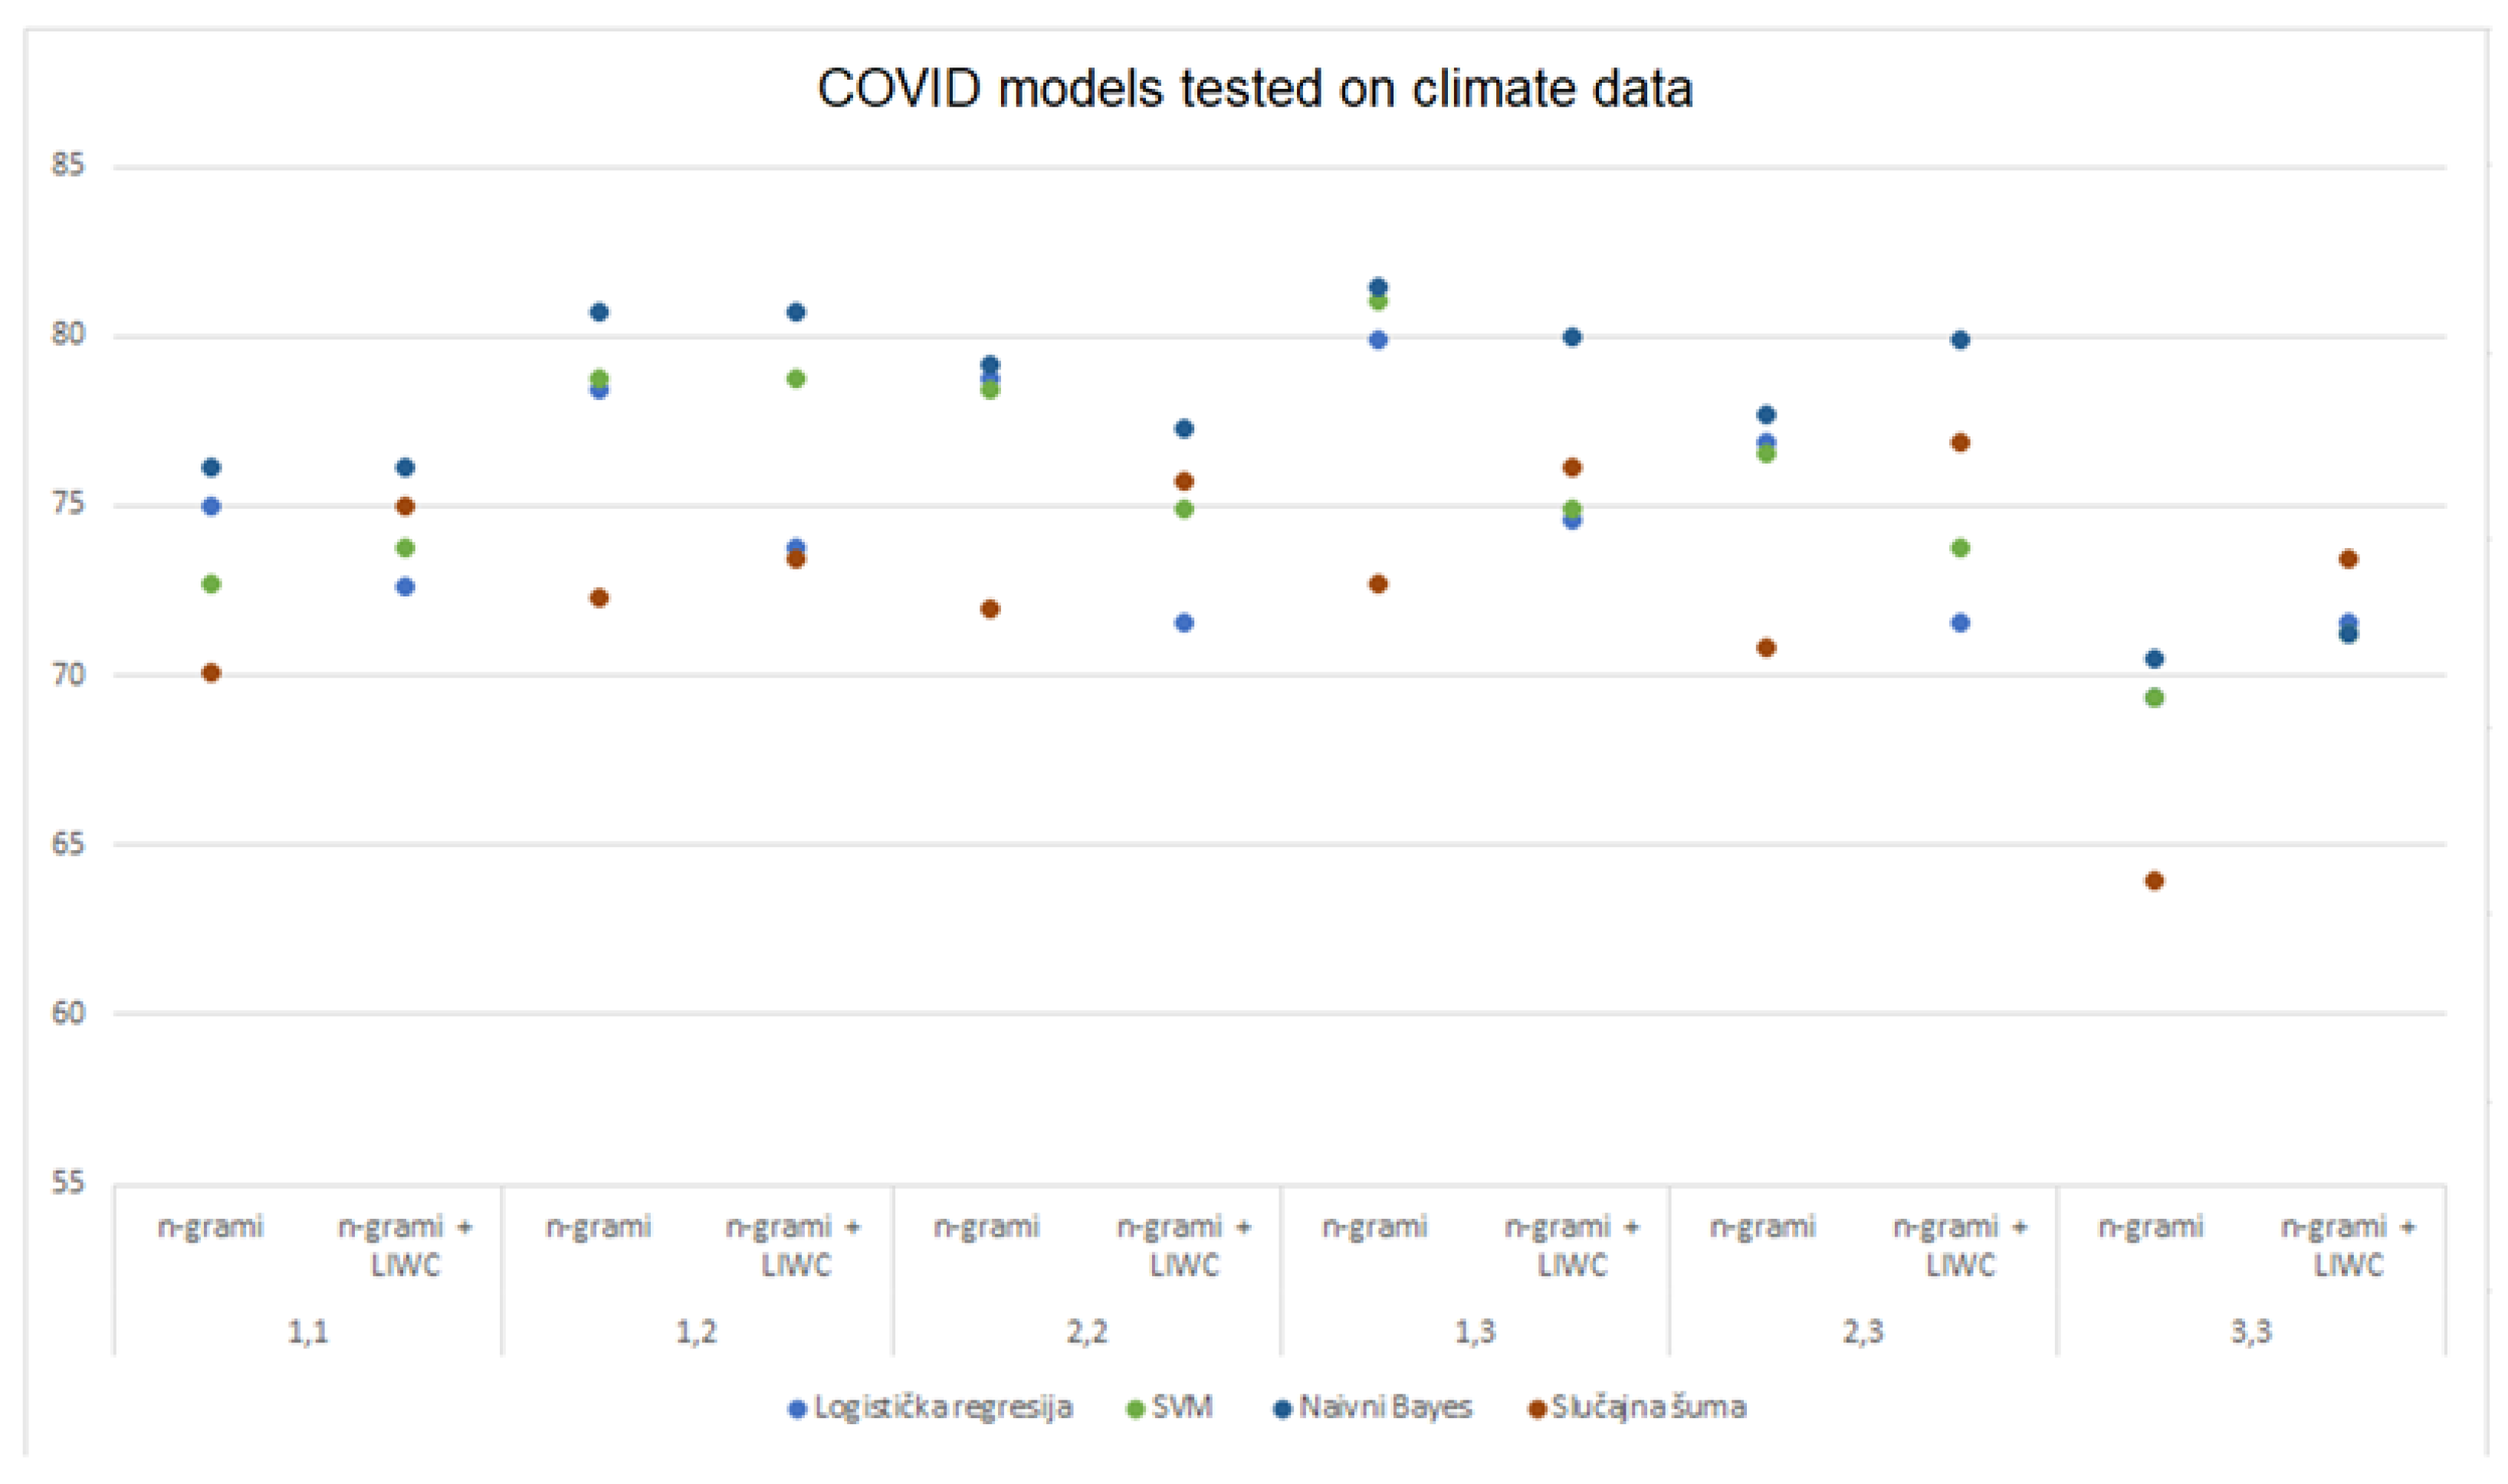Click the light blue Logistička regresija legend marker
Viewport: 2508px width, 1484px height.
point(797,1410)
